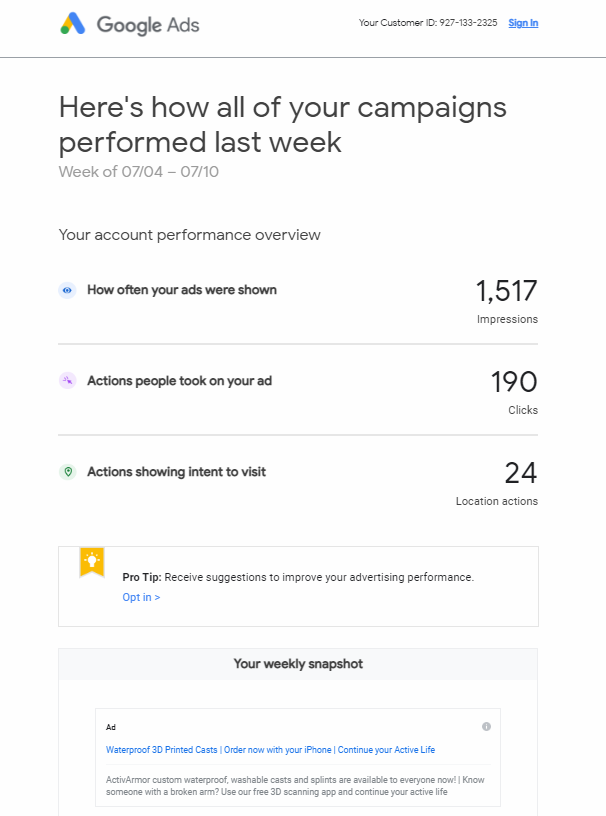Viewport: 606px width, 816px height.
Task: Click the 1,517 impressions figure
Action: [507, 290]
